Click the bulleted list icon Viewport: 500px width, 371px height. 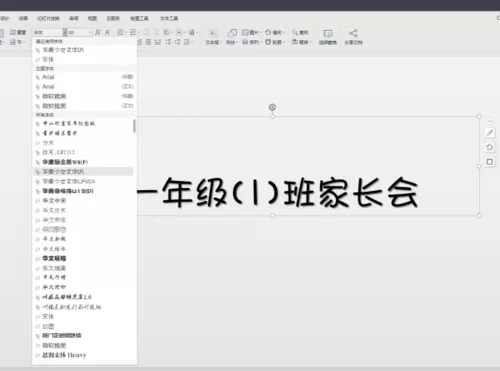121,32
